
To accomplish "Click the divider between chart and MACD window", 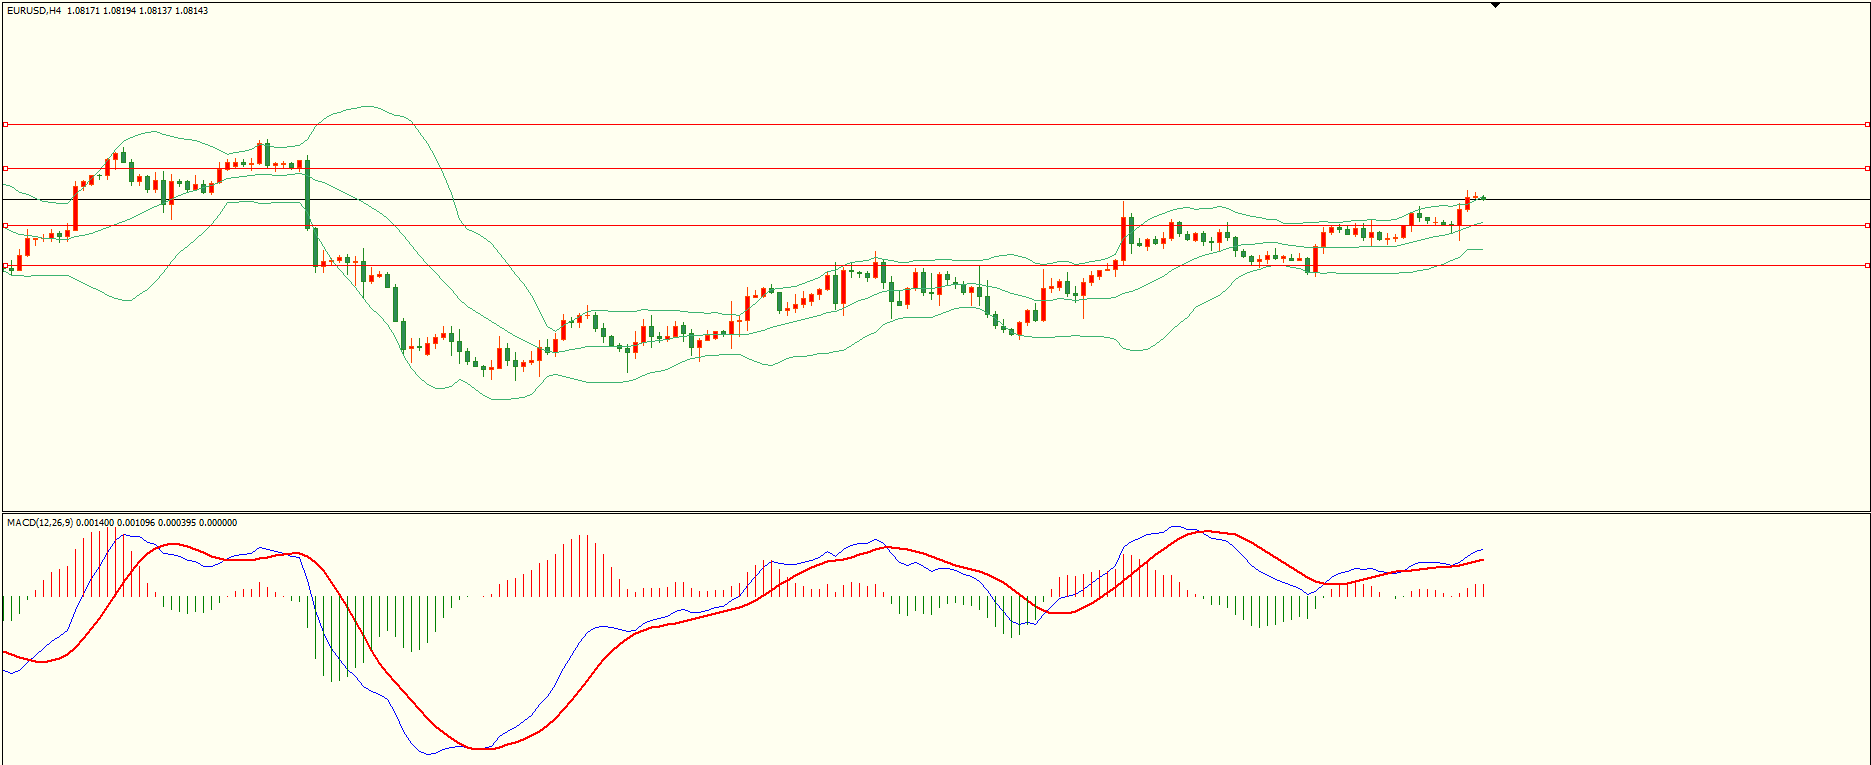I will point(935,513).
